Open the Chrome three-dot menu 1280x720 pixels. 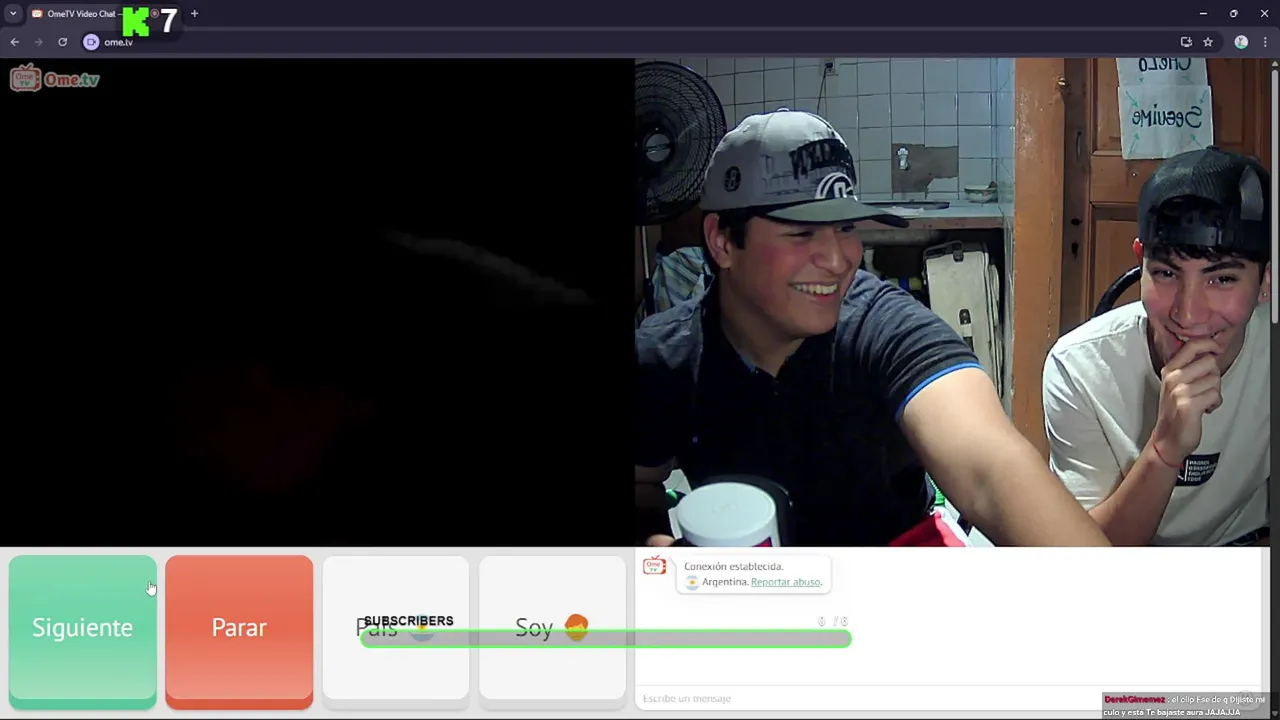[1265, 42]
